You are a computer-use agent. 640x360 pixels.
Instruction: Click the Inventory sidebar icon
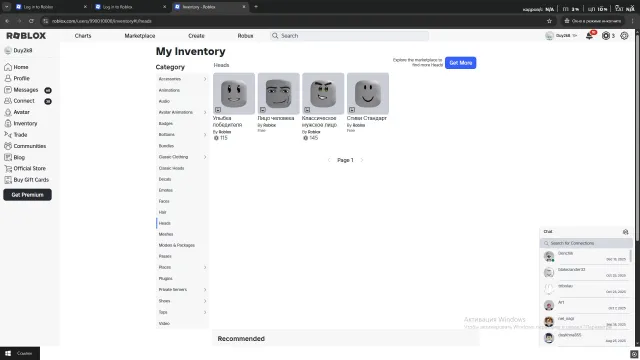point(8,123)
